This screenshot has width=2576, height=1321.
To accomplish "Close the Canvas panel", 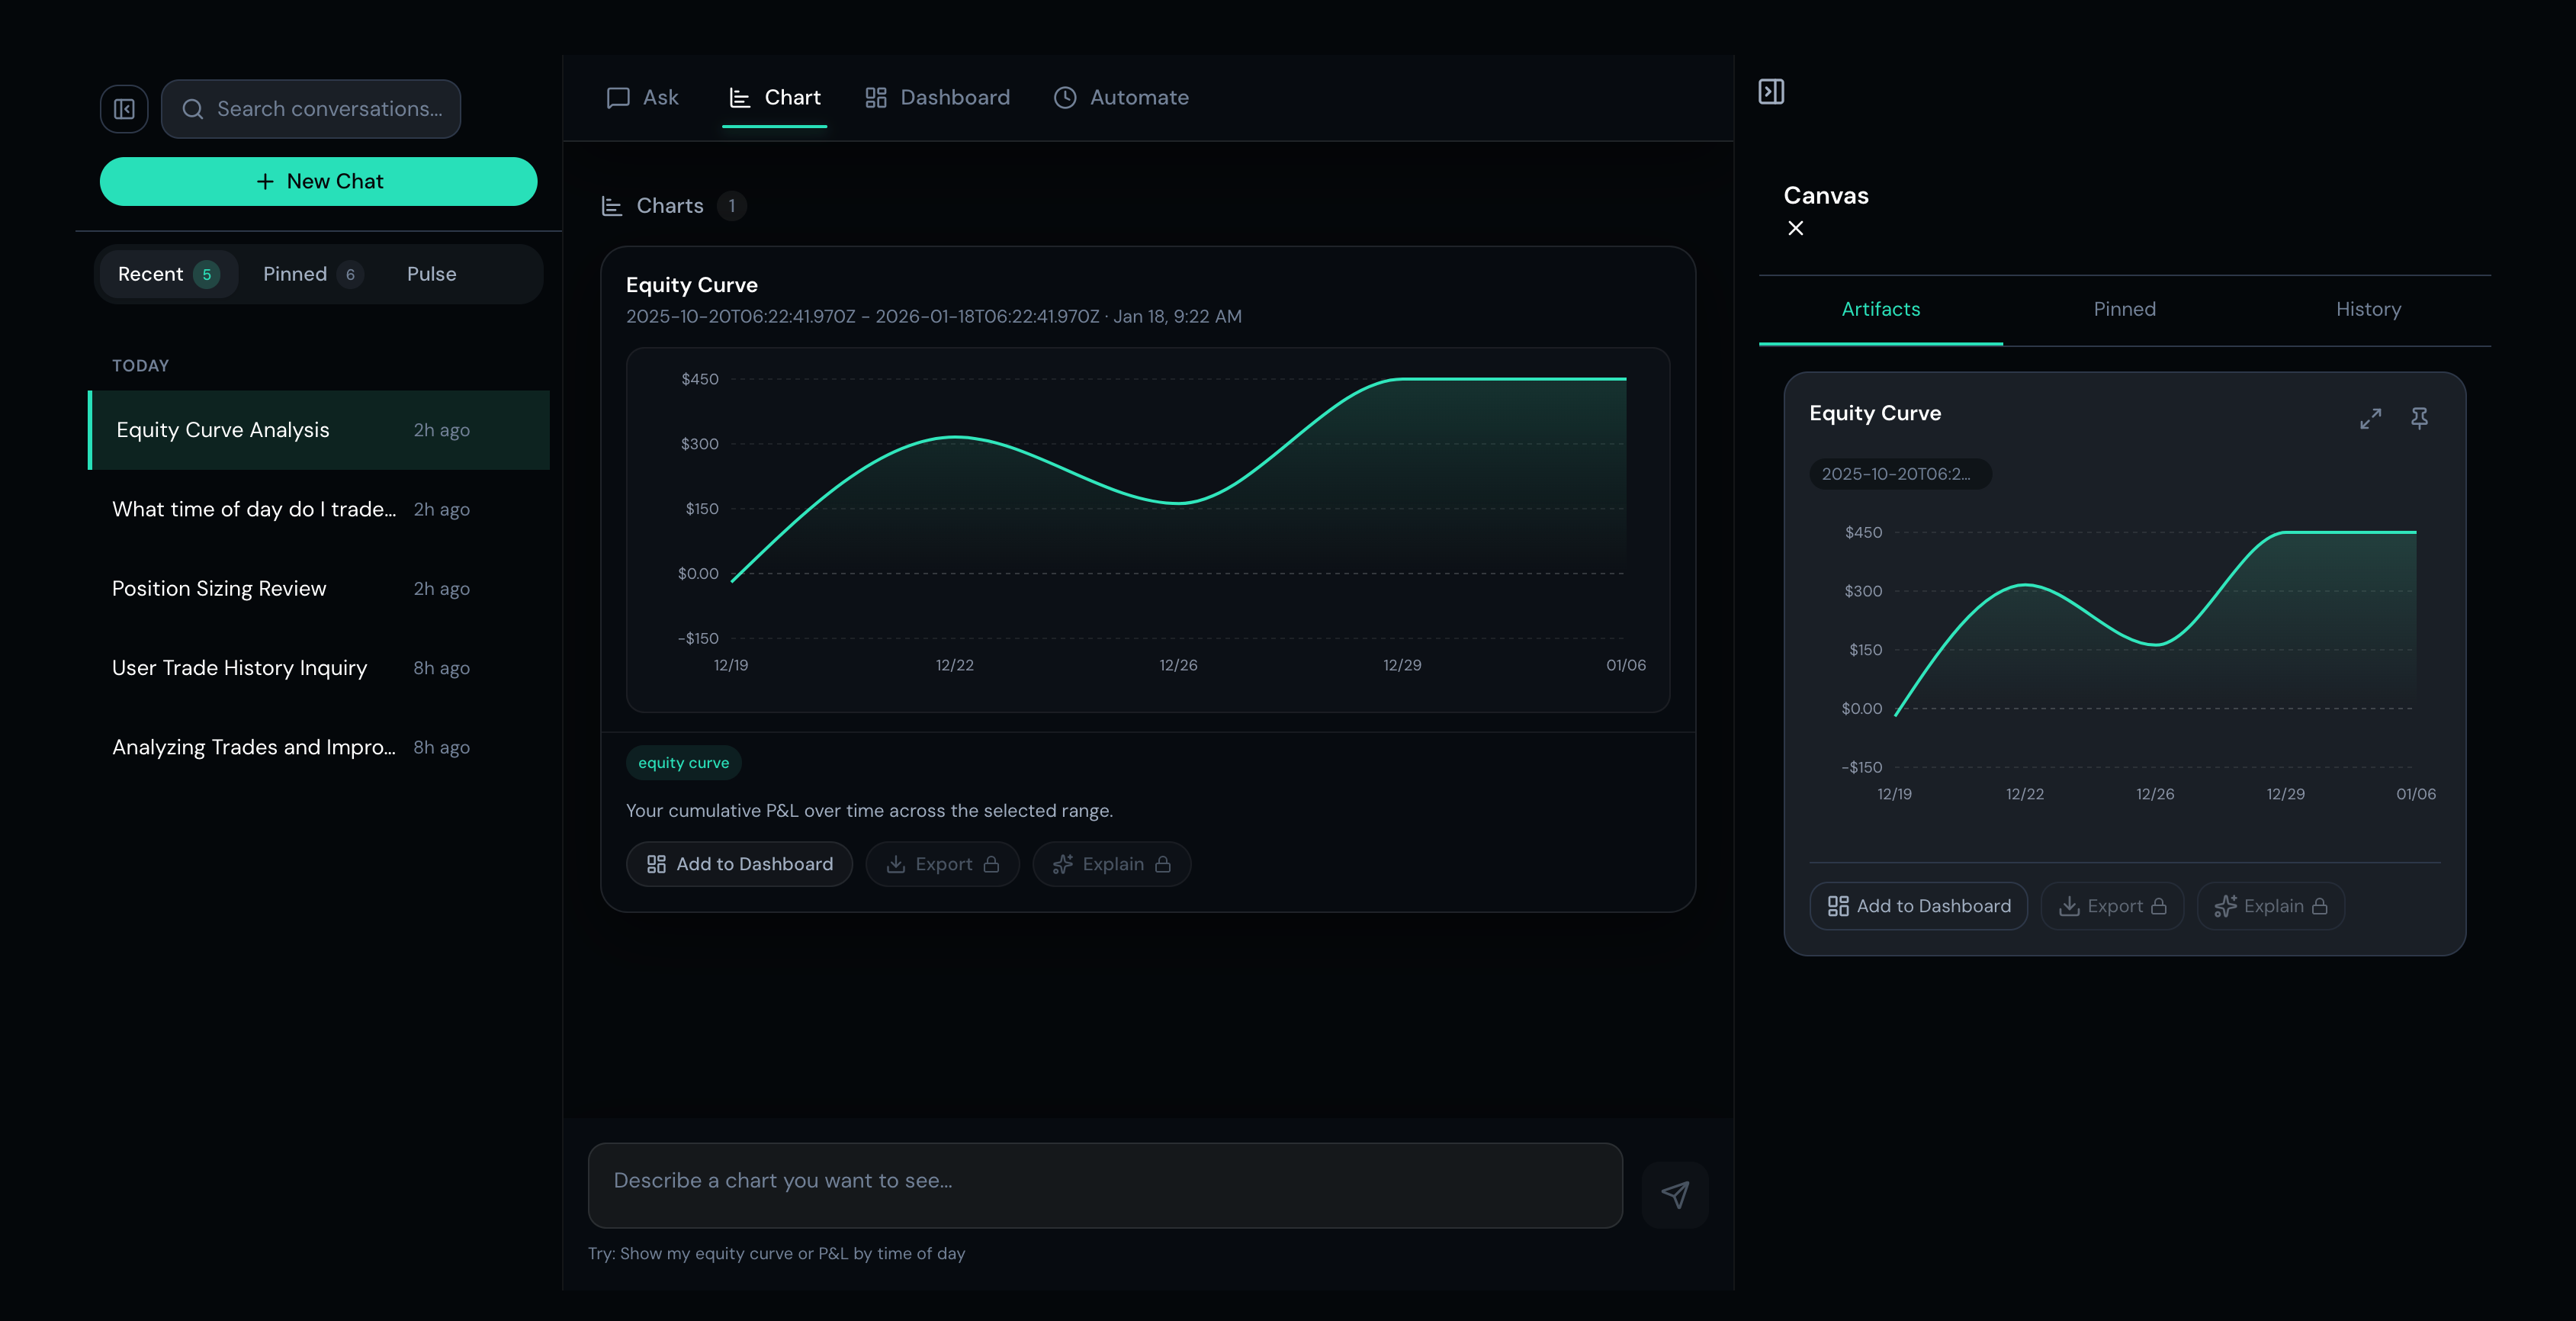I will (x=1795, y=229).
